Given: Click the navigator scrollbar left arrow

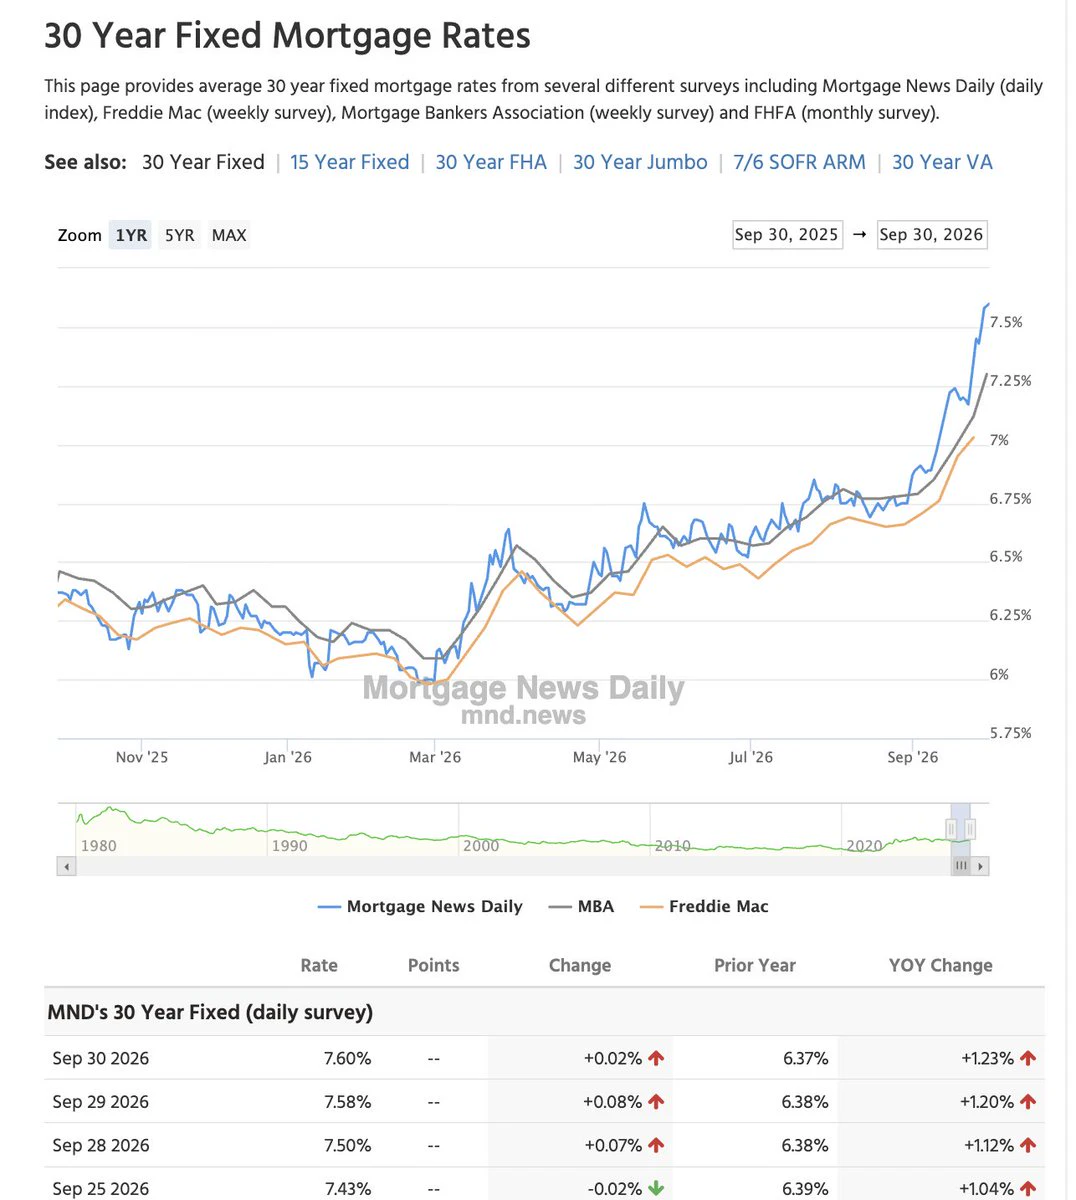Looking at the screenshot, I should point(67,866).
